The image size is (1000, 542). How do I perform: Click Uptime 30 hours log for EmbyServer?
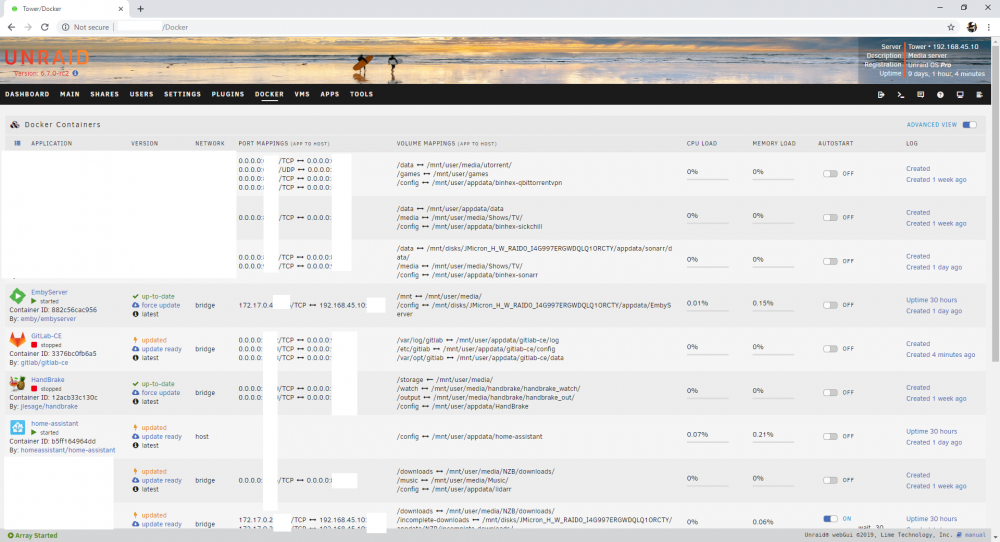coord(931,300)
